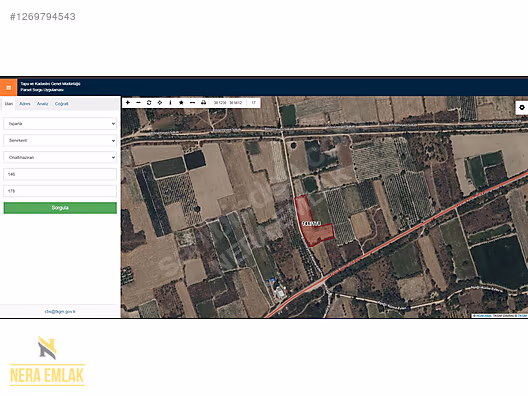Zoom in with the plus tool
Image resolution: width=528 pixels, height=396 pixels.
tap(128, 102)
